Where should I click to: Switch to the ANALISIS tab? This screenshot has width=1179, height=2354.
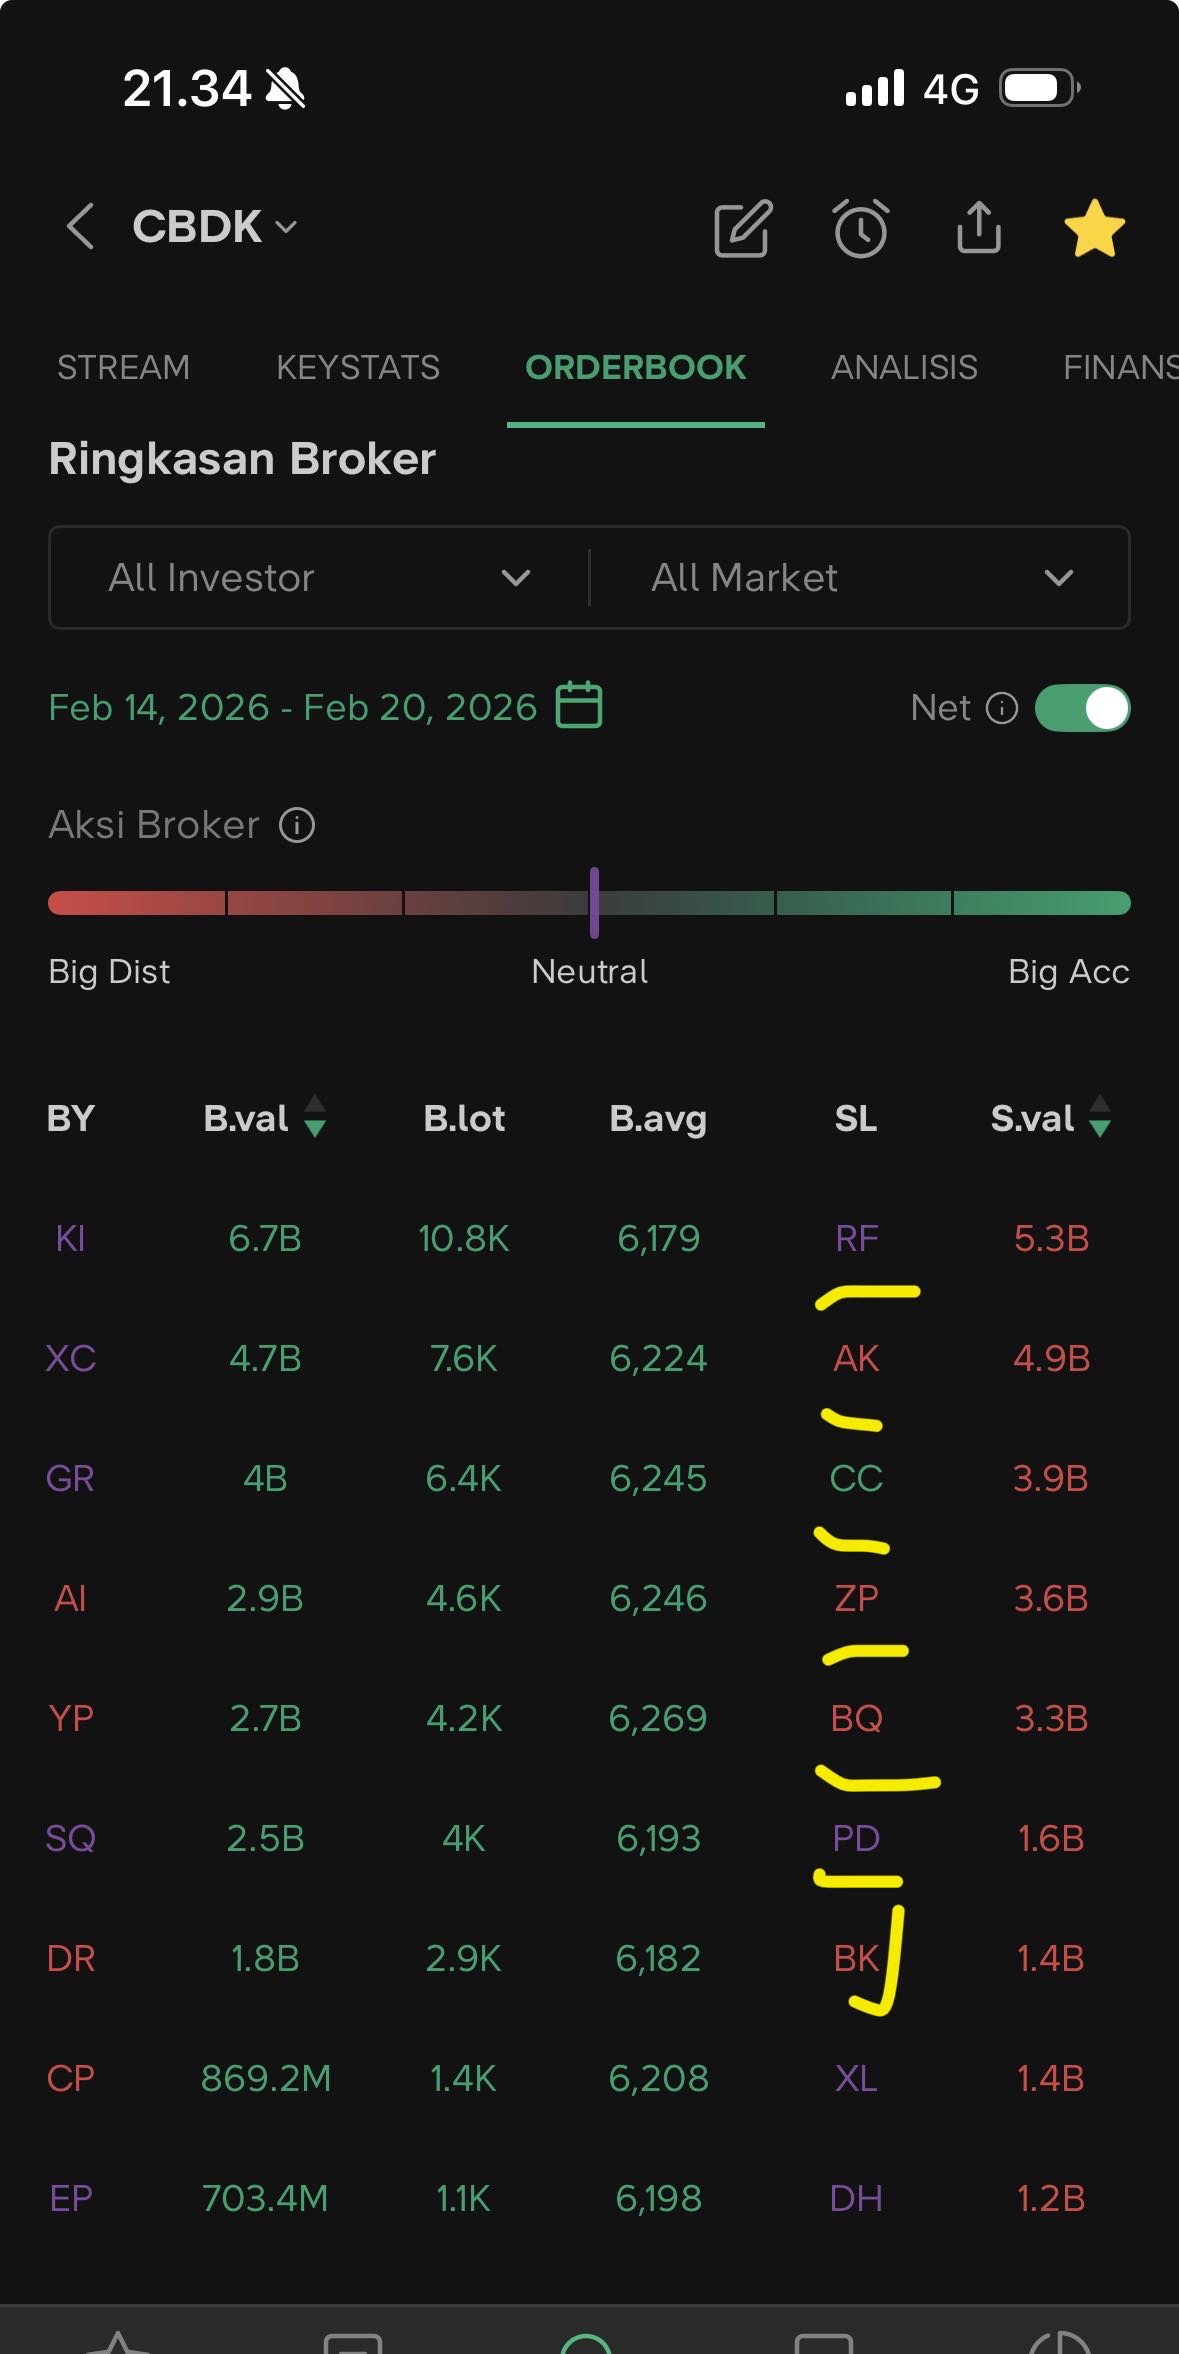point(904,368)
